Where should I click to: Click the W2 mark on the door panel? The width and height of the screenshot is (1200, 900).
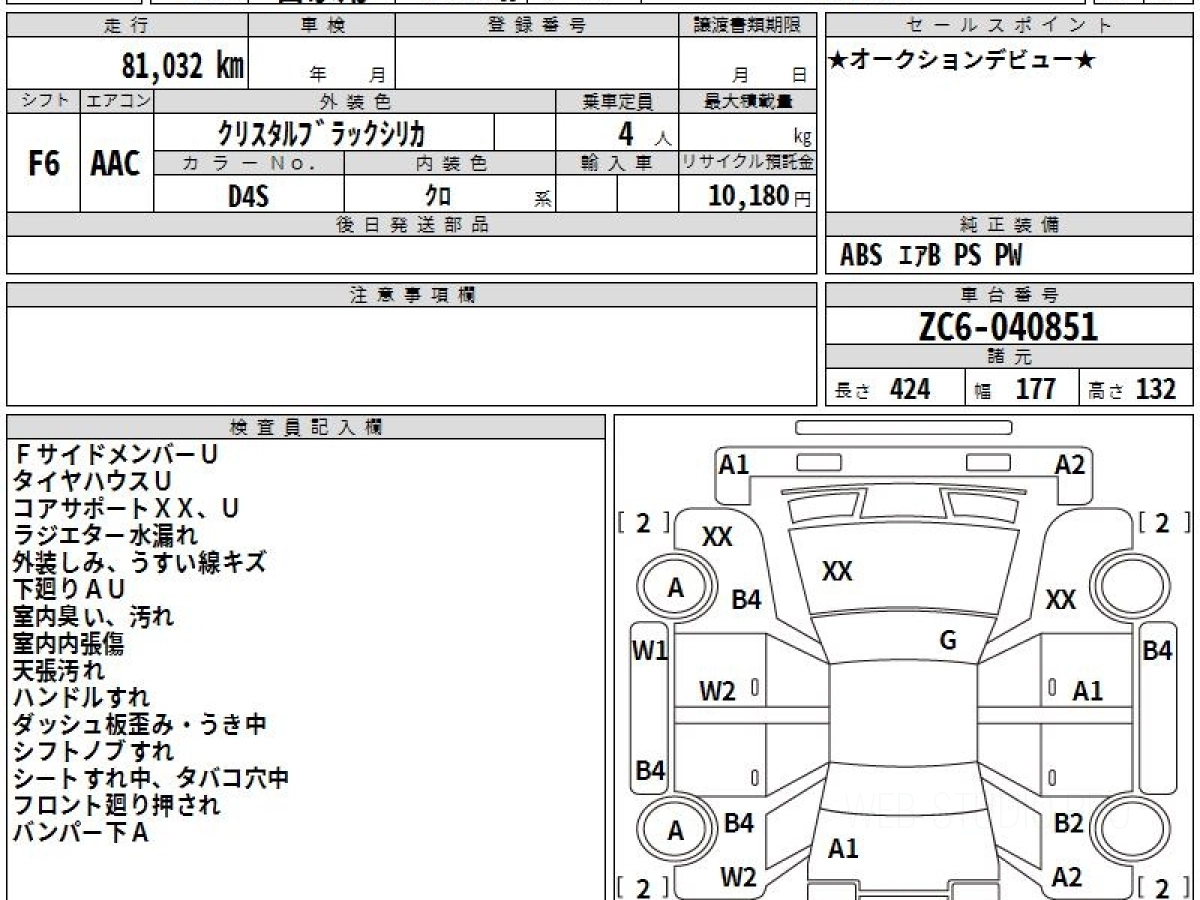point(717,690)
